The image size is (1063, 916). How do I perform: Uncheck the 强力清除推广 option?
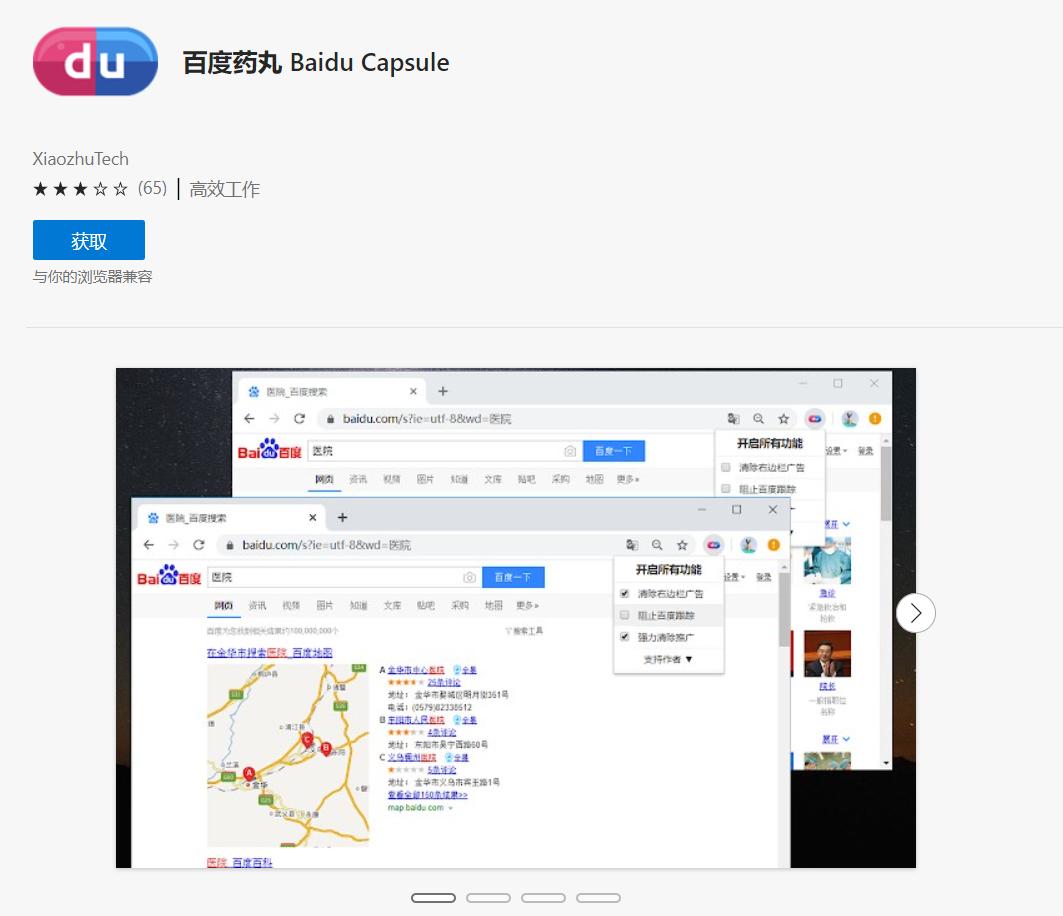[624, 636]
